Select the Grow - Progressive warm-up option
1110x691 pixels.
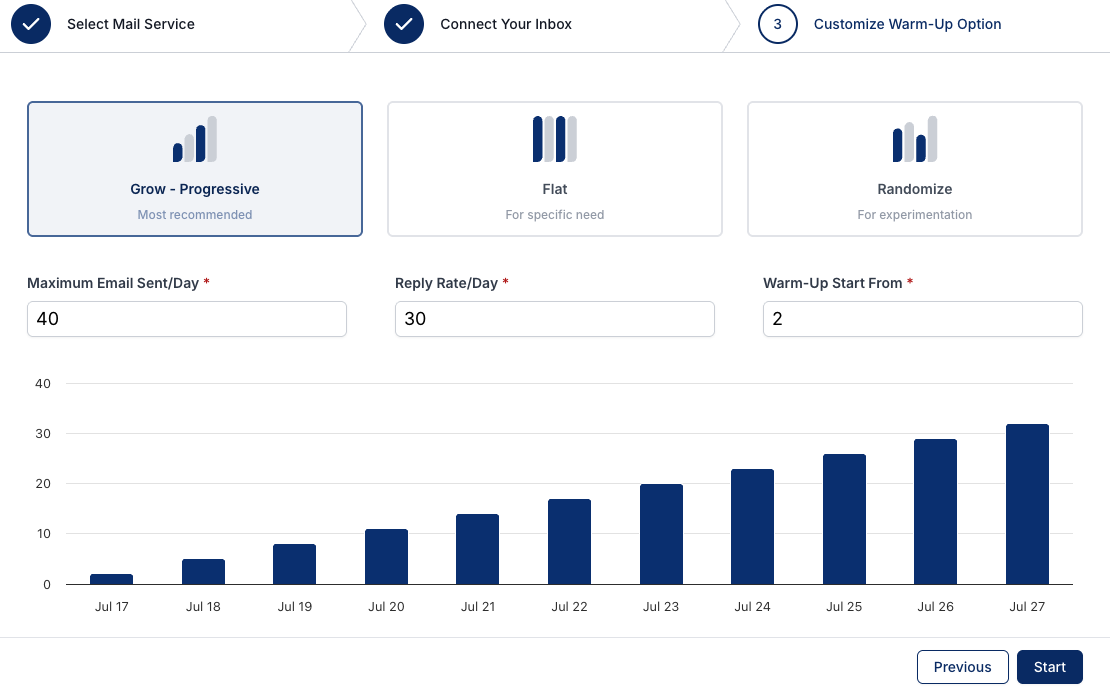tap(195, 169)
